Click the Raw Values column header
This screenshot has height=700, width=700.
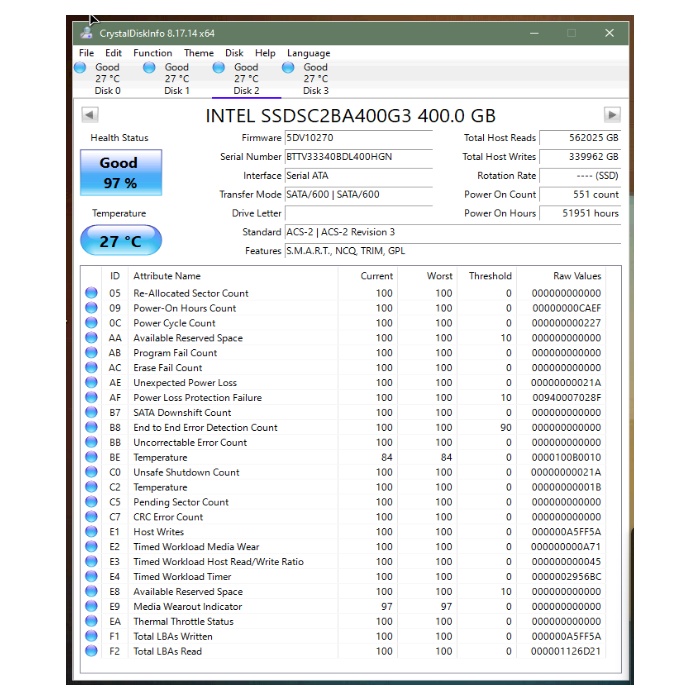pos(577,276)
